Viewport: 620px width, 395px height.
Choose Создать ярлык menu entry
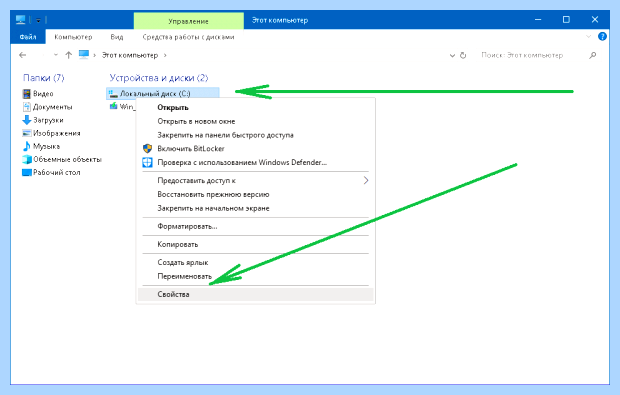[x=255, y=263]
